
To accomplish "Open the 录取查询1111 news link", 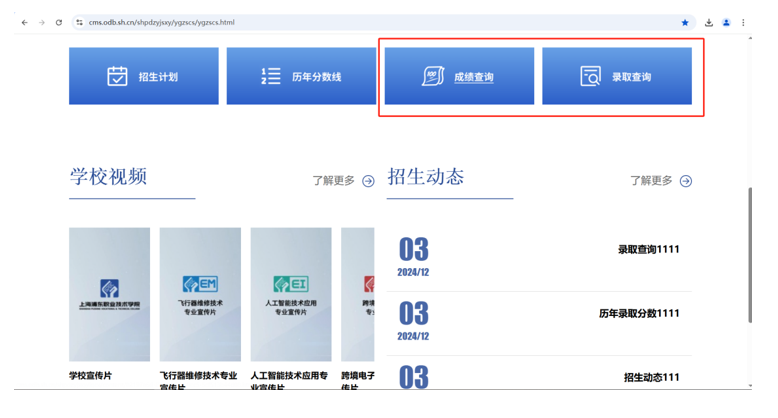I will (648, 249).
